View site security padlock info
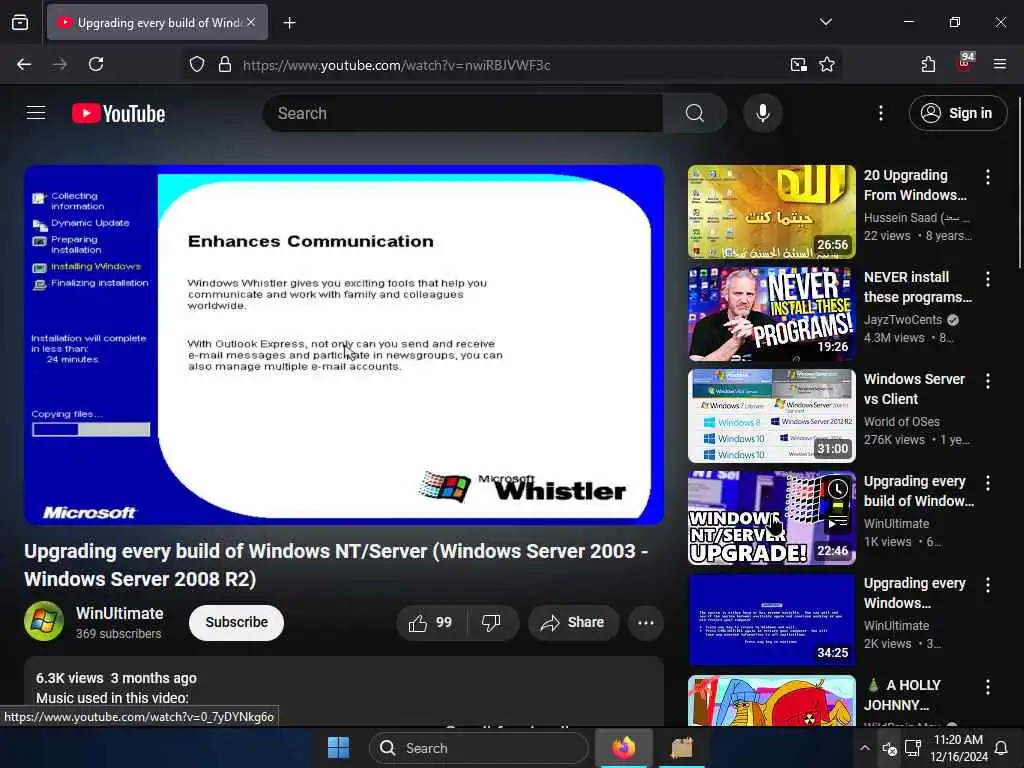 [x=225, y=64]
